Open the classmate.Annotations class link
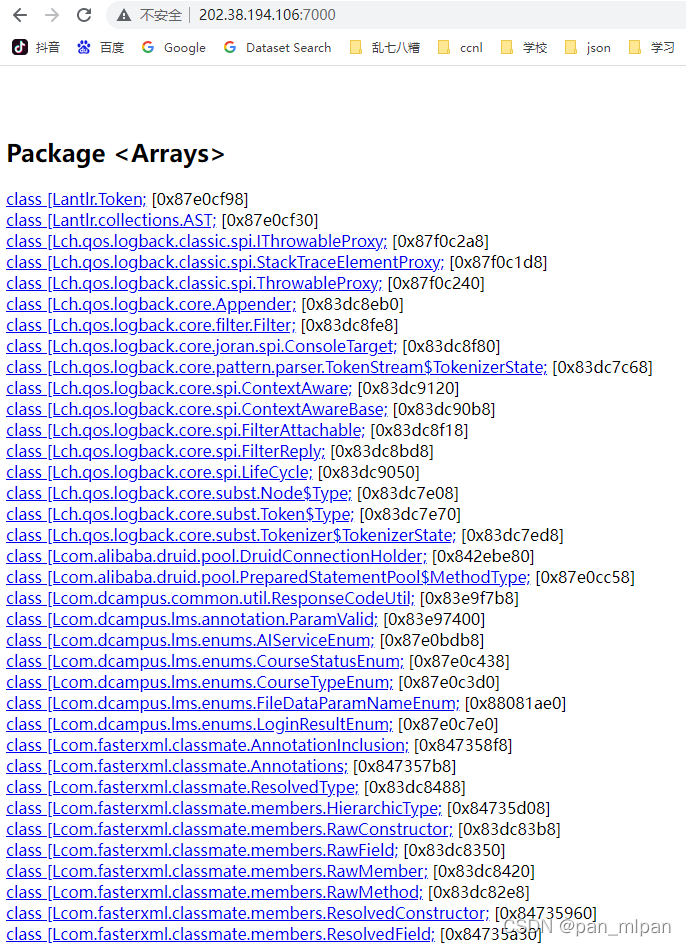This screenshot has width=686, height=946. pos(177,767)
